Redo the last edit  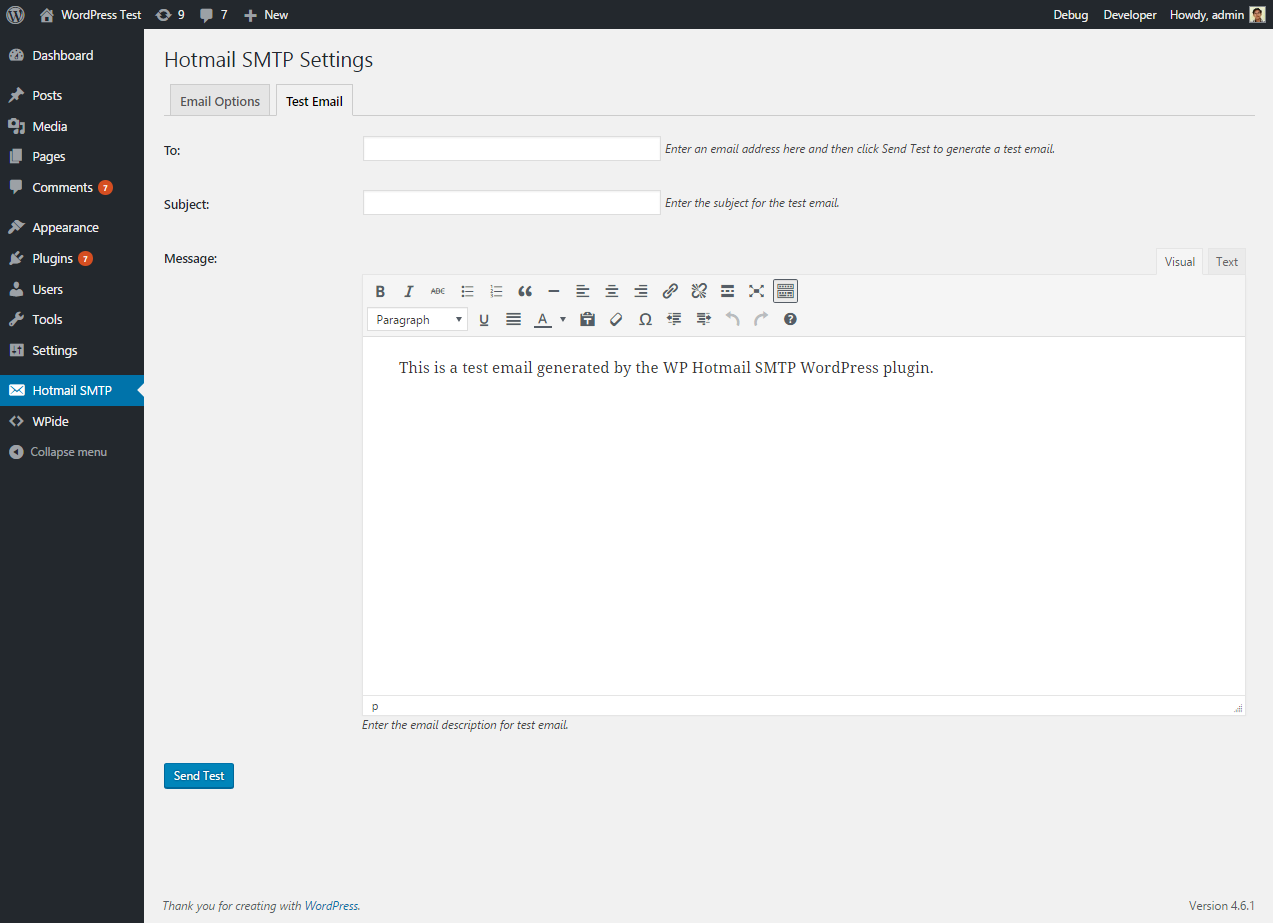[761, 319]
